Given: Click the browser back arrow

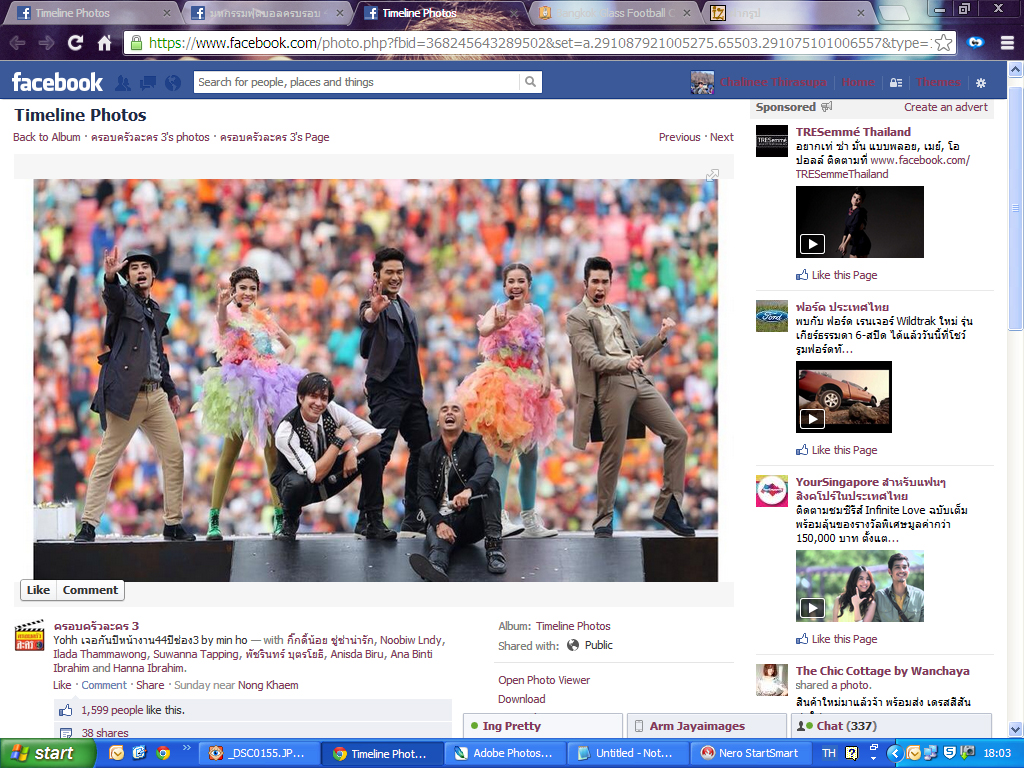Looking at the screenshot, I should (x=18, y=43).
